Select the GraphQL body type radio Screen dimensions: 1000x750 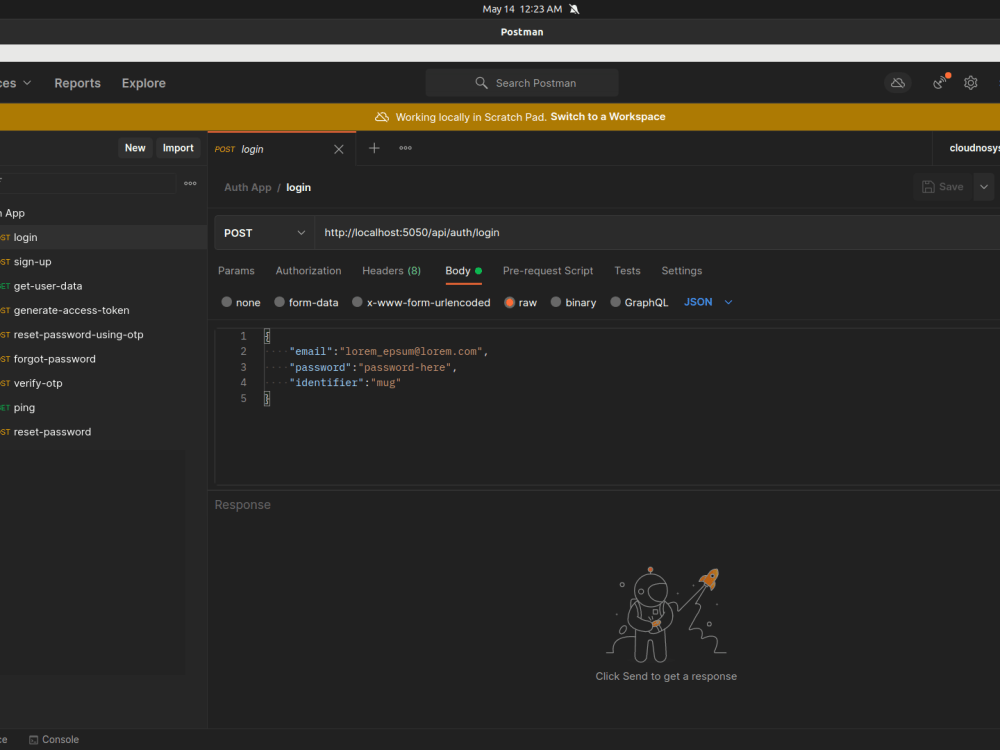[x=615, y=302]
